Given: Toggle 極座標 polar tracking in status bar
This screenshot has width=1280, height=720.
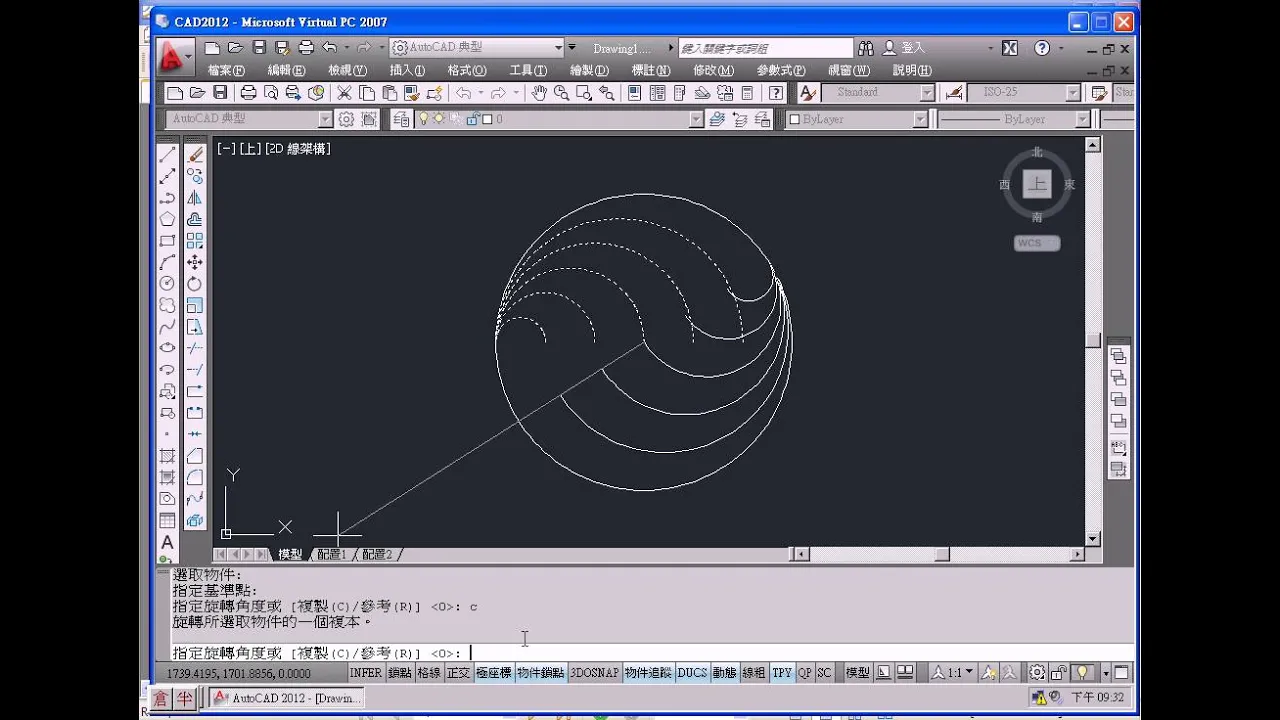Looking at the screenshot, I should [494, 673].
